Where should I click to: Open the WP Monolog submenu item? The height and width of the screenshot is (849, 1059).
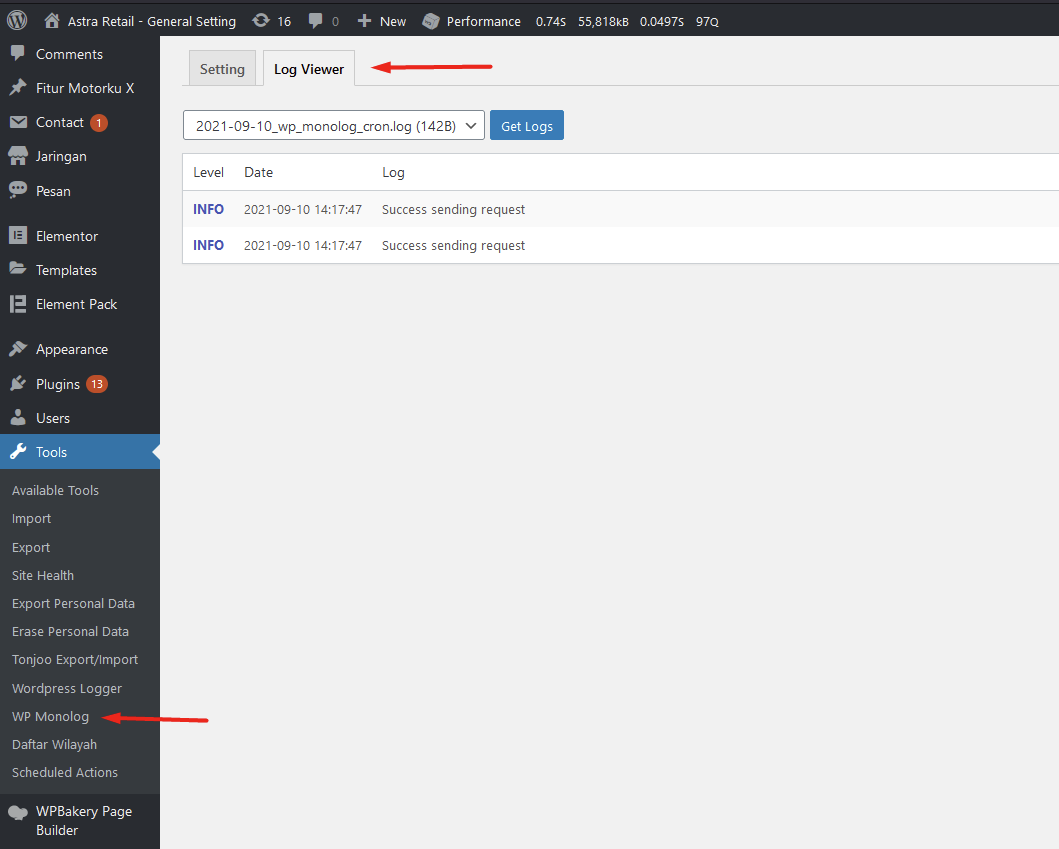(50, 717)
